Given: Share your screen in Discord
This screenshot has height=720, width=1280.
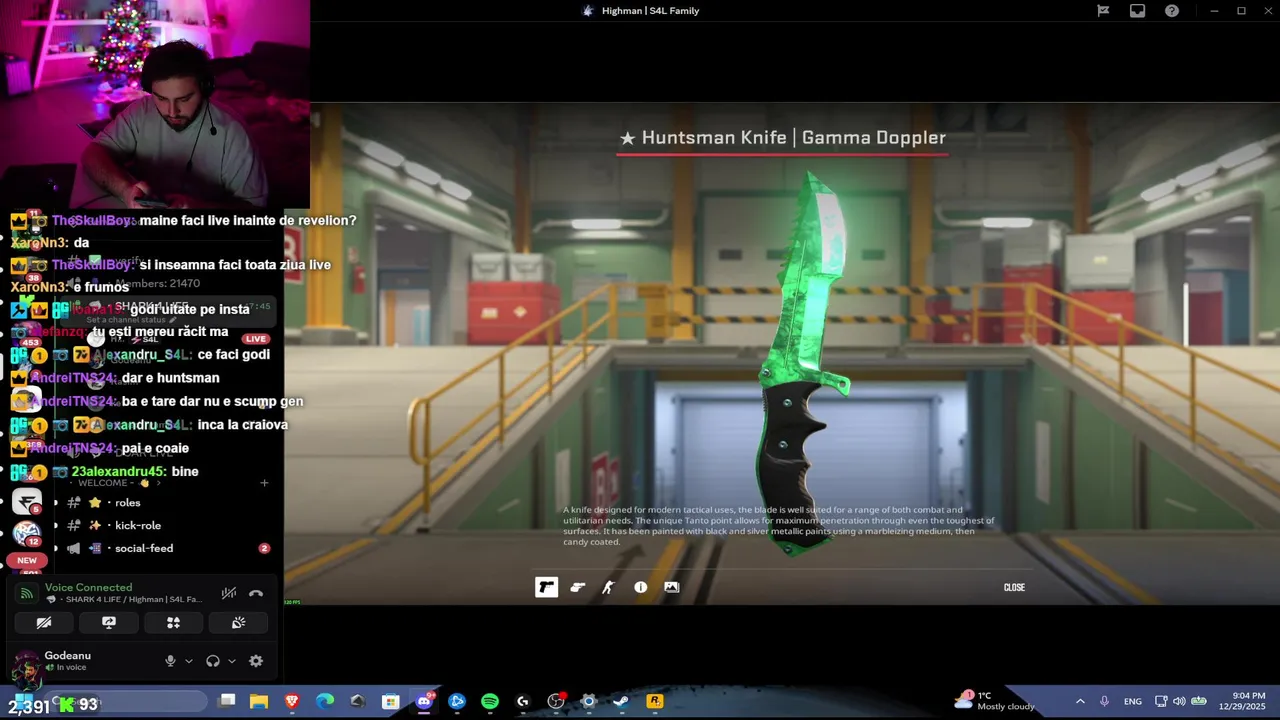Looking at the screenshot, I should (109, 622).
